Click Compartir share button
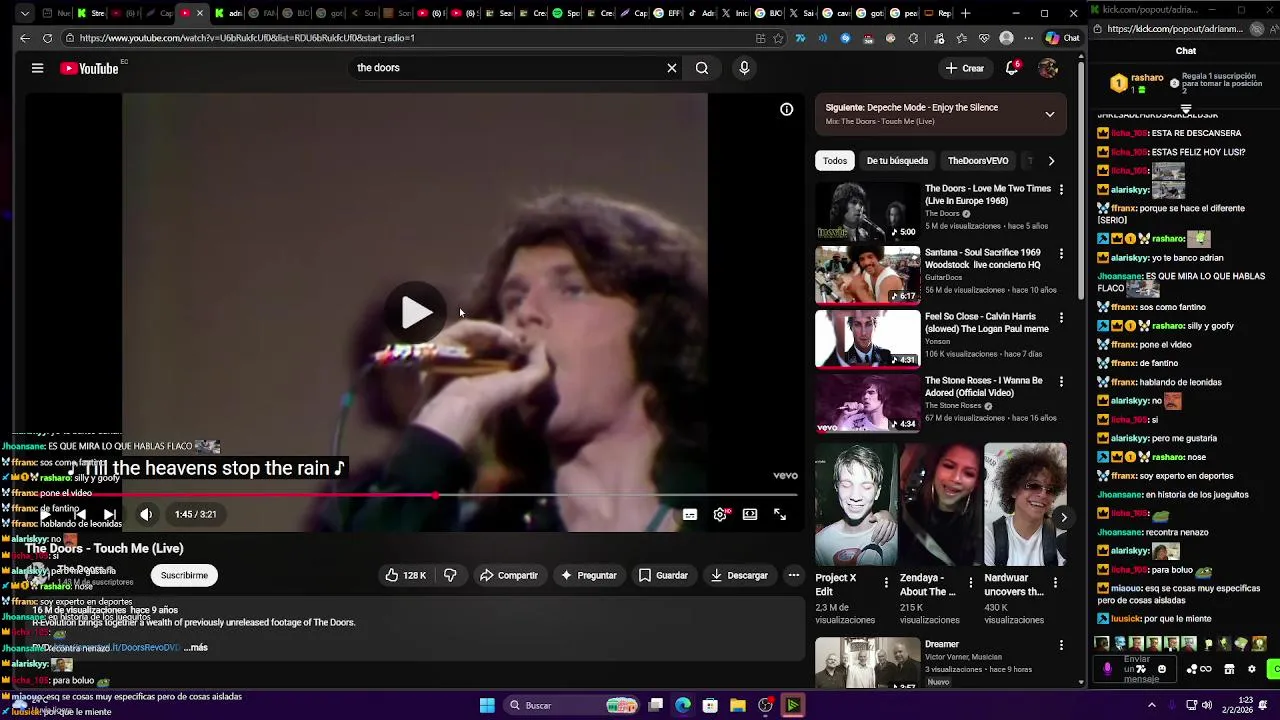1280x720 pixels. pyautogui.click(x=509, y=575)
